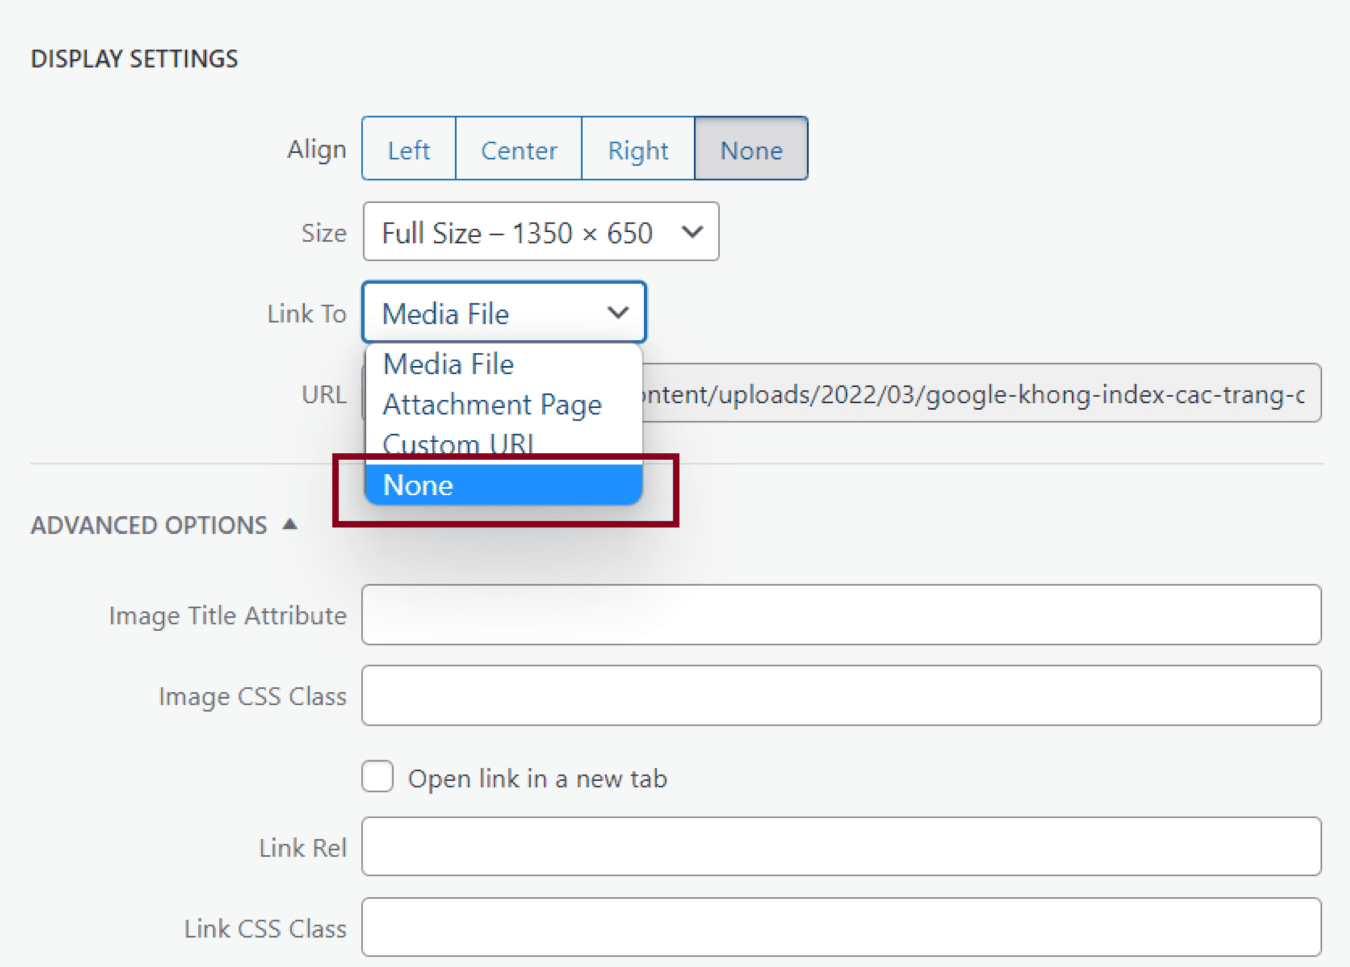
Task: Select None in Link To list
Action: pos(503,485)
